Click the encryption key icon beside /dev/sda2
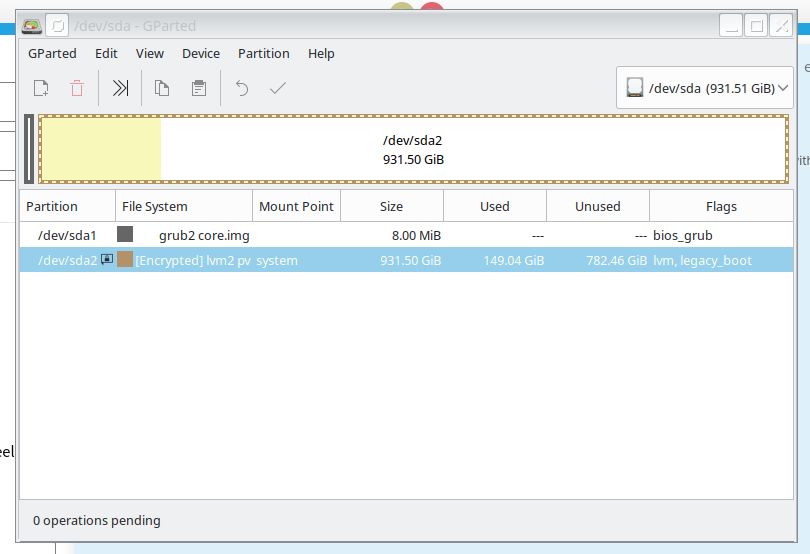The width and height of the screenshot is (810, 554). coord(107,260)
